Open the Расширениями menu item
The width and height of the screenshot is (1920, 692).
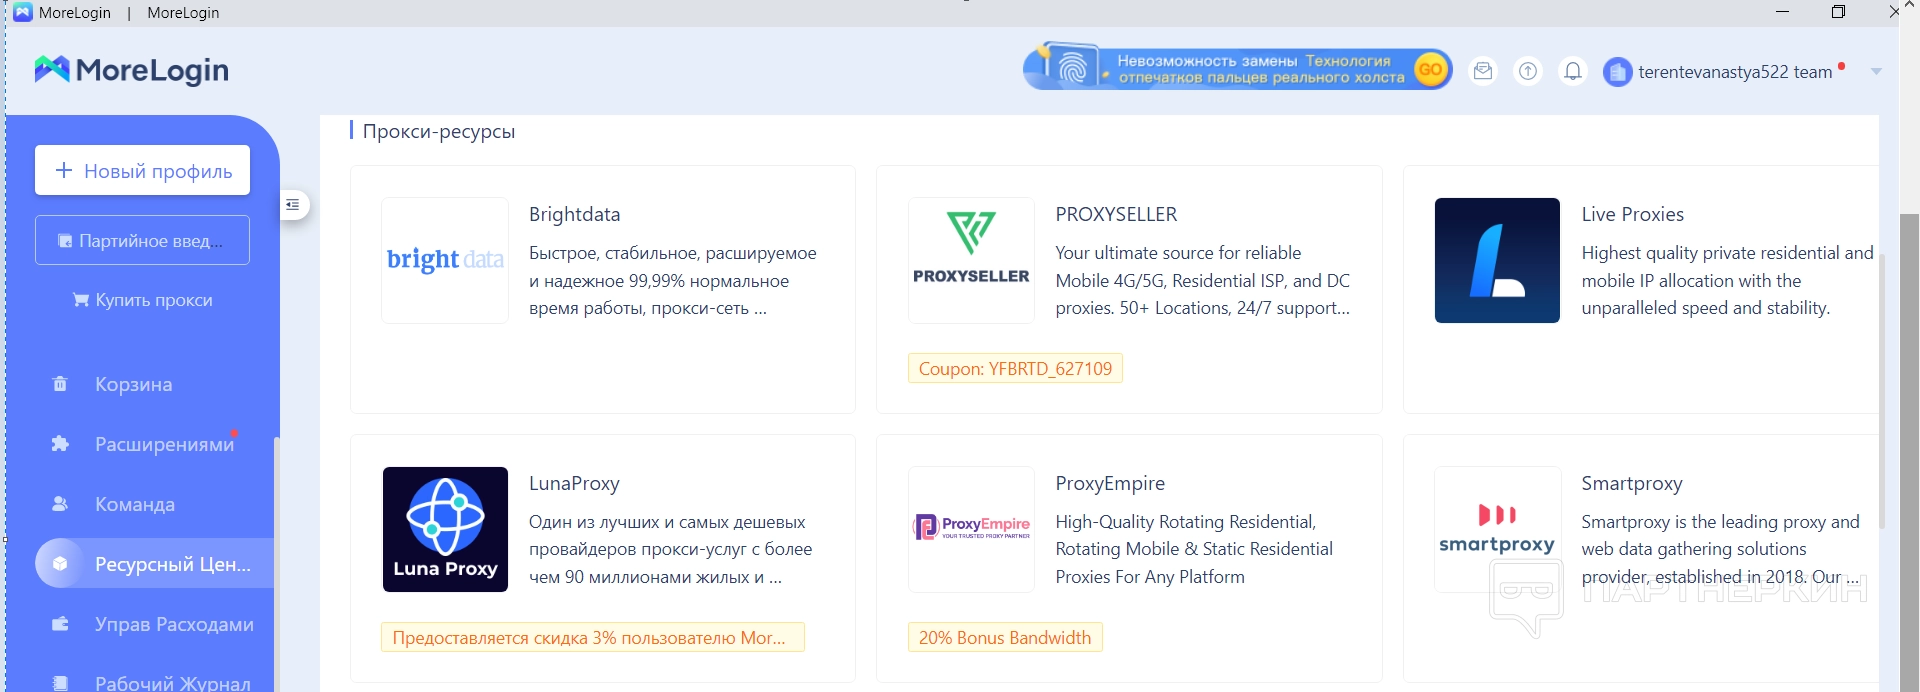[164, 444]
